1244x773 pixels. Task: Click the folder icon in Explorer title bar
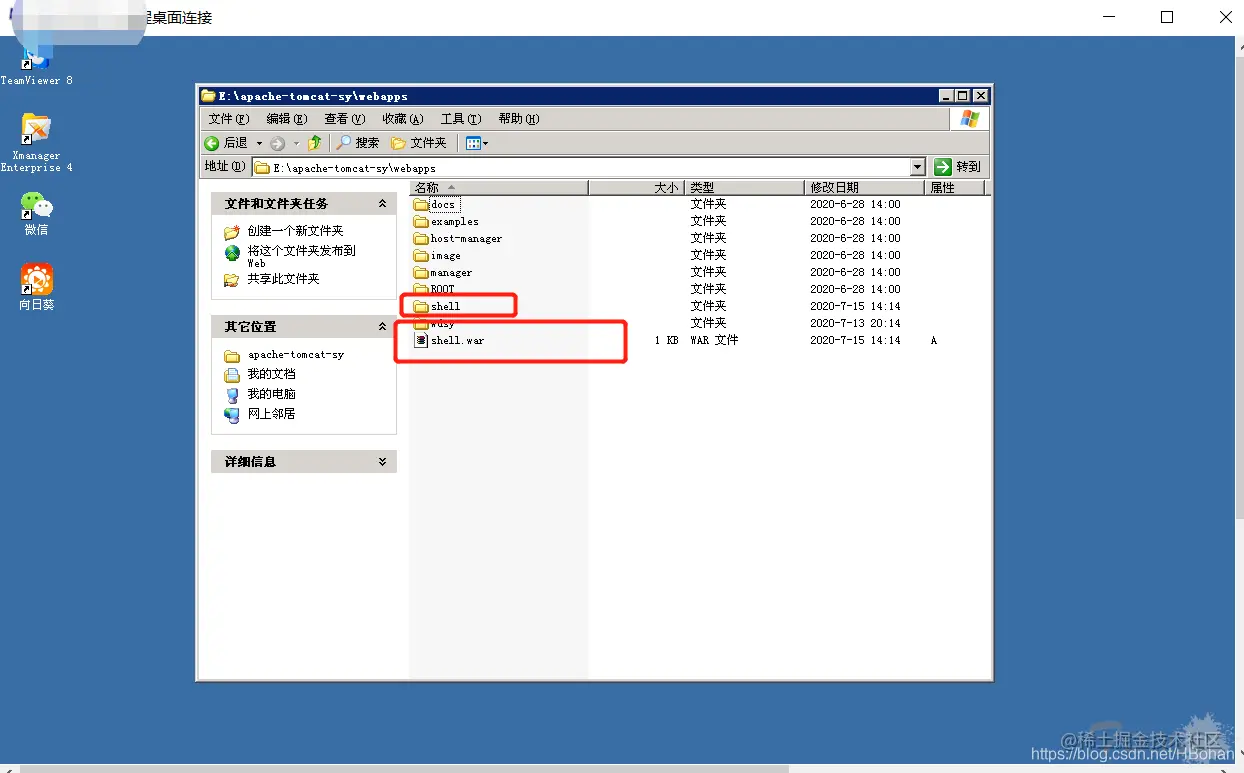[208, 96]
